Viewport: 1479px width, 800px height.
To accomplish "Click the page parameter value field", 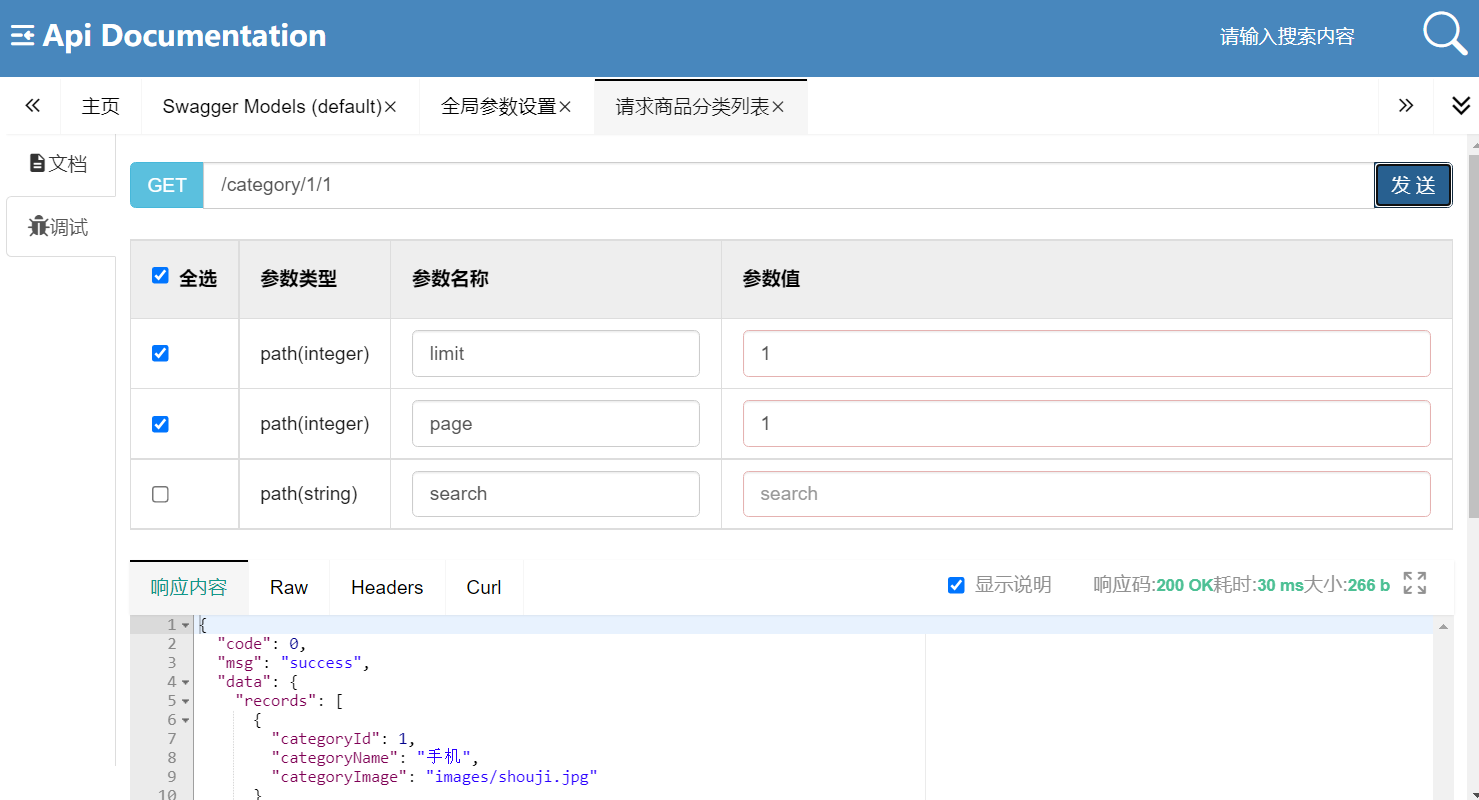I will point(1087,424).
